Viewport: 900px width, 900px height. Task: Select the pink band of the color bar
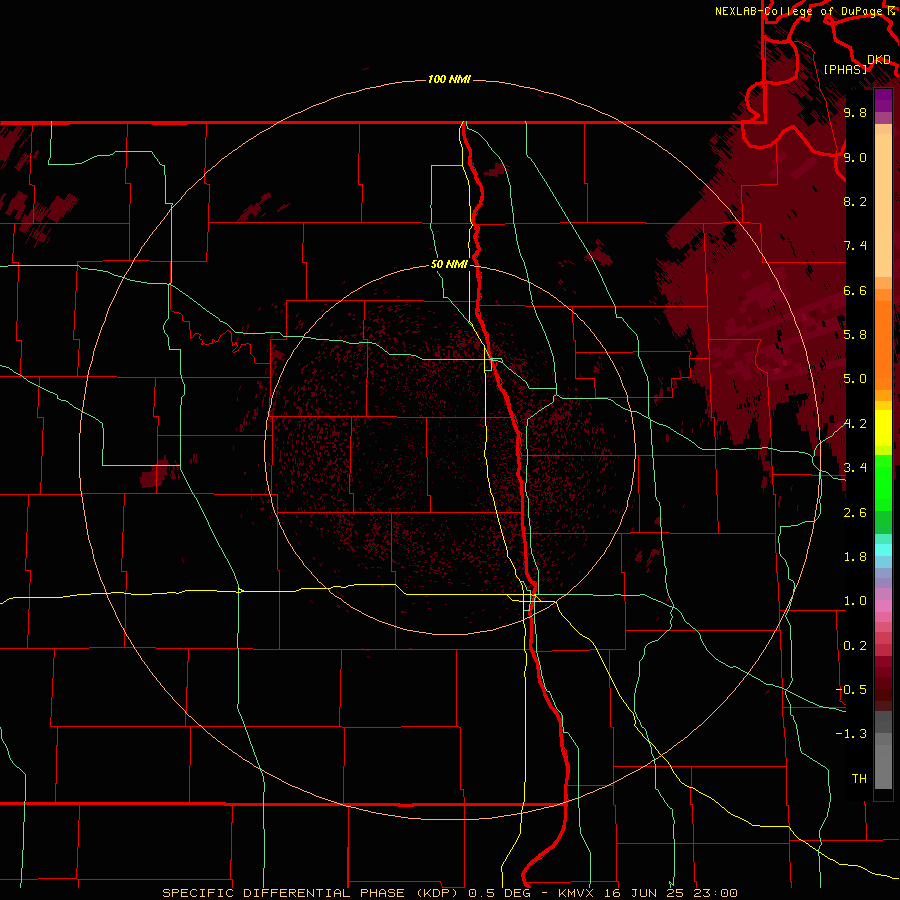coord(883,606)
